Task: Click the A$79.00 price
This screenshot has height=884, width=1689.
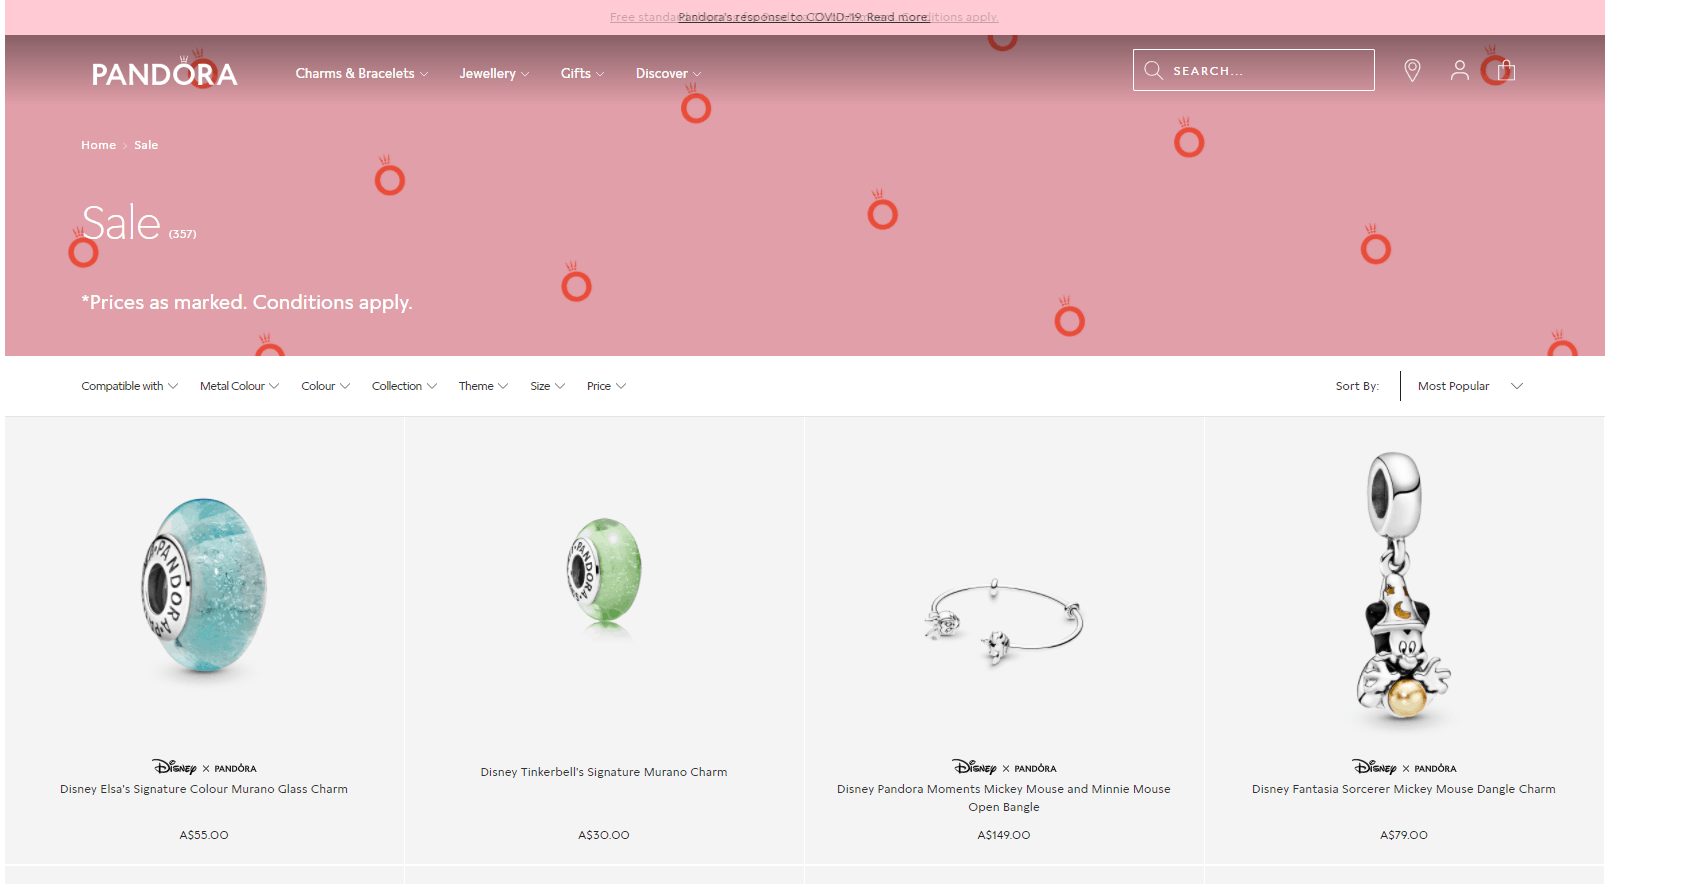Action: [1404, 835]
